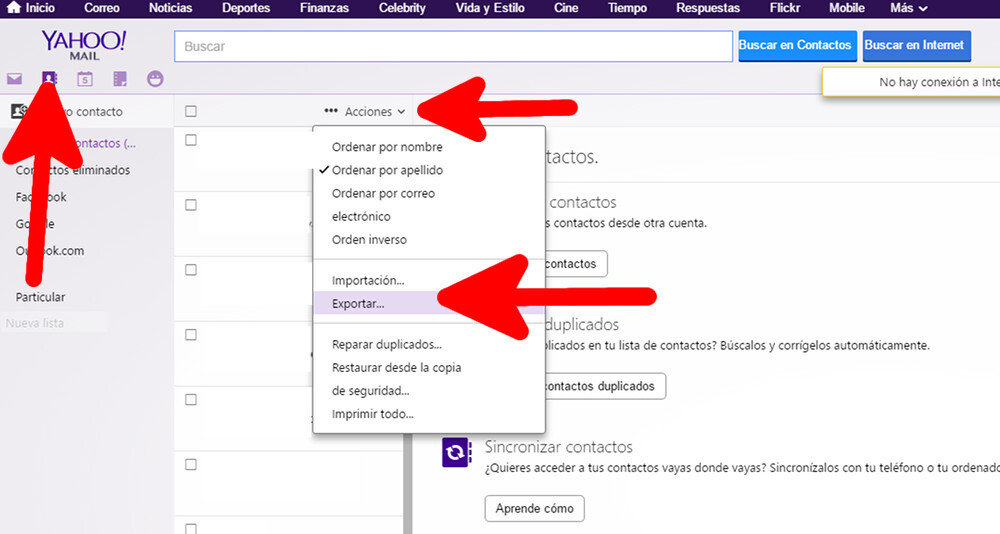Viewport: 1000px width, 534px height.
Task: Check the third contact row checkbox
Action: [x=191, y=270]
